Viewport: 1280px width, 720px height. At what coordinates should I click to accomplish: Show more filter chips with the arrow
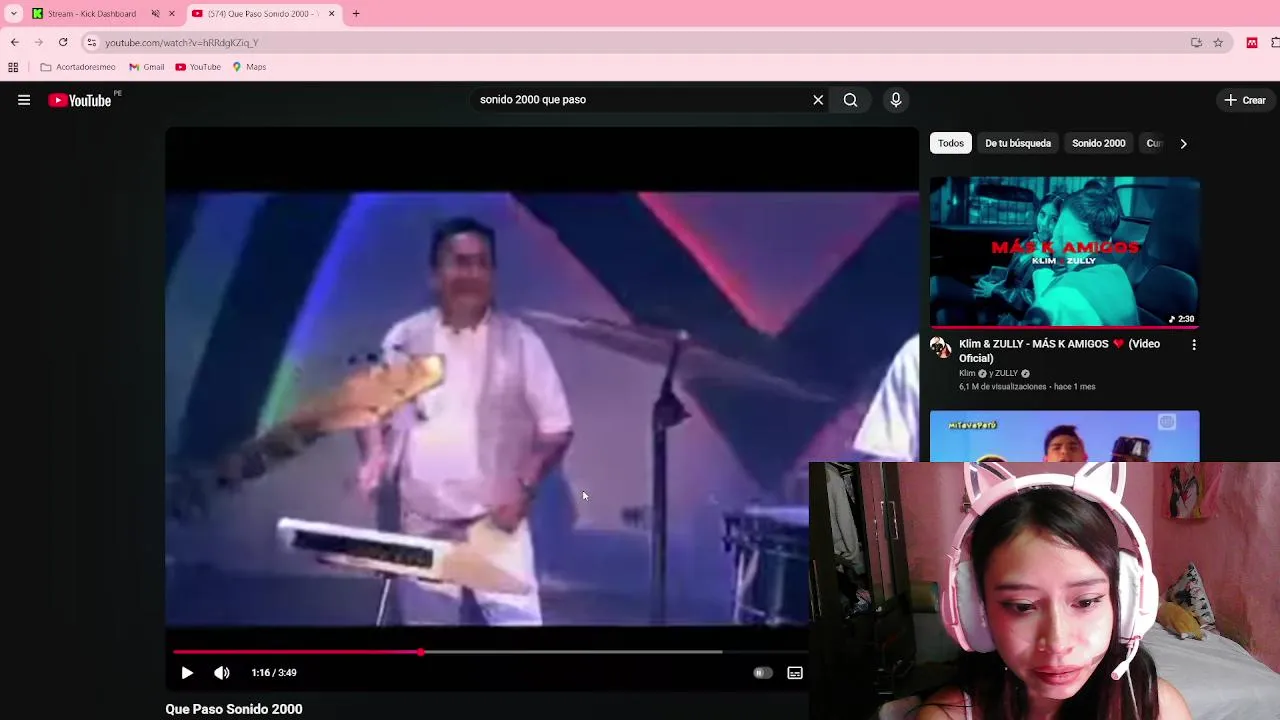[1183, 143]
